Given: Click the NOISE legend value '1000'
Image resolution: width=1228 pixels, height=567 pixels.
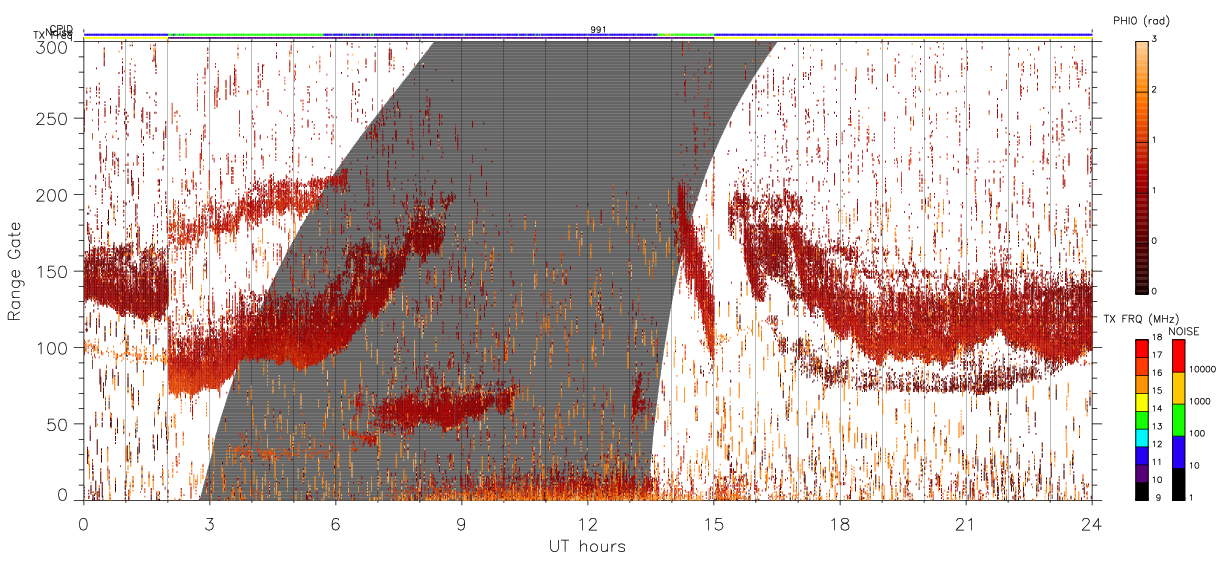Looking at the screenshot, I should (1199, 401).
